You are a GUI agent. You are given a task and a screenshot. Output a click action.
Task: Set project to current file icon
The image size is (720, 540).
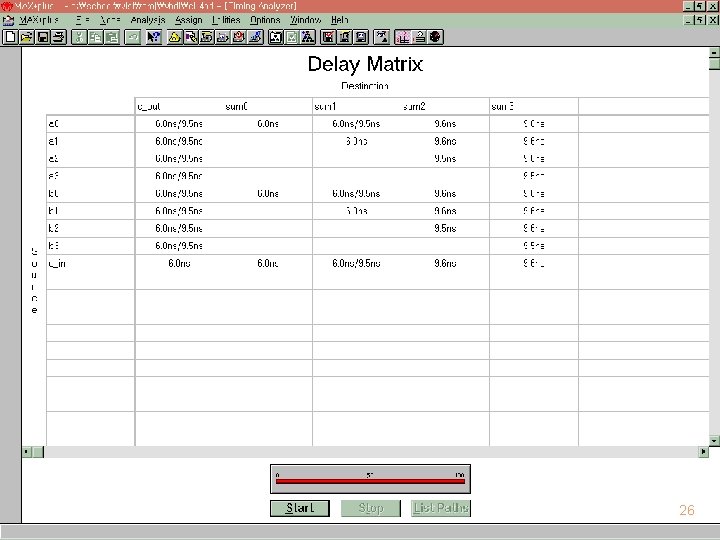(x=292, y=37)
